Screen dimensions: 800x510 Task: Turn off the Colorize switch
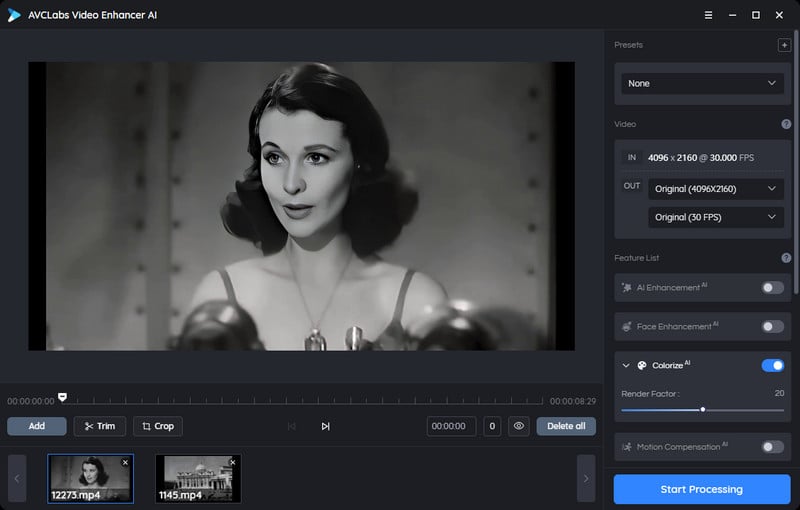point(772,365)
